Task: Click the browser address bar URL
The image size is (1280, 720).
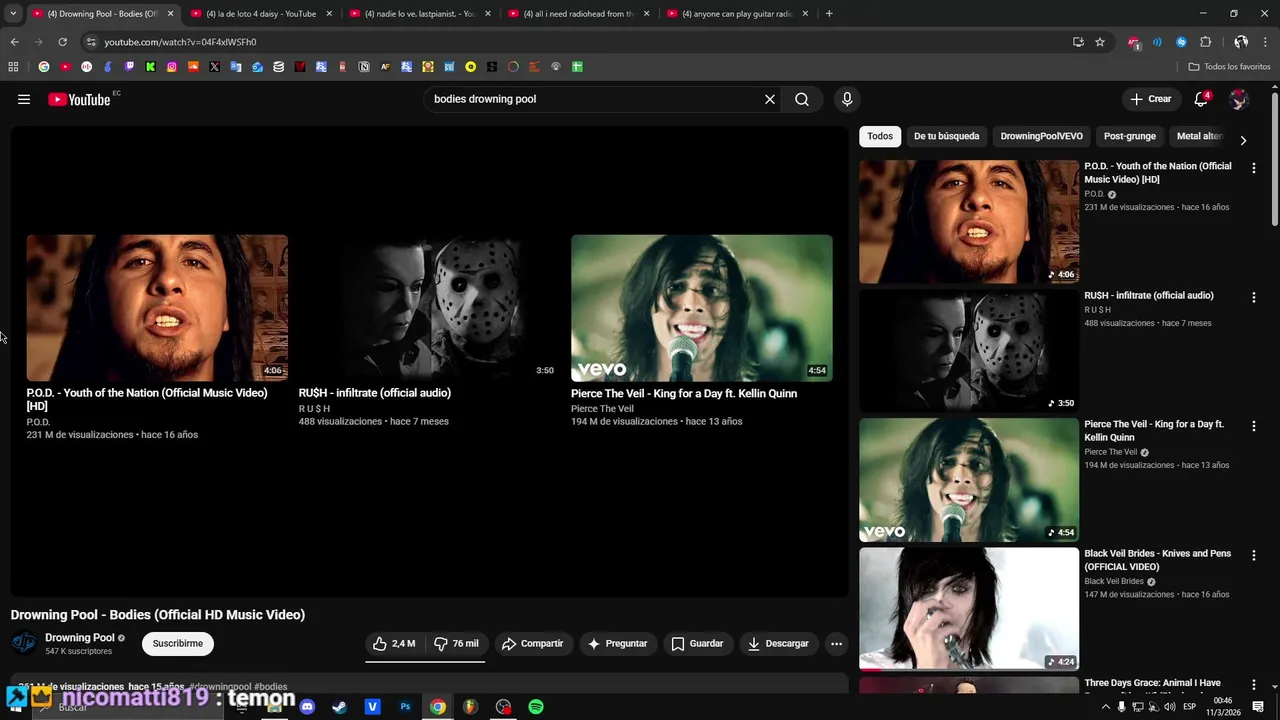Action: click(180, 42)
